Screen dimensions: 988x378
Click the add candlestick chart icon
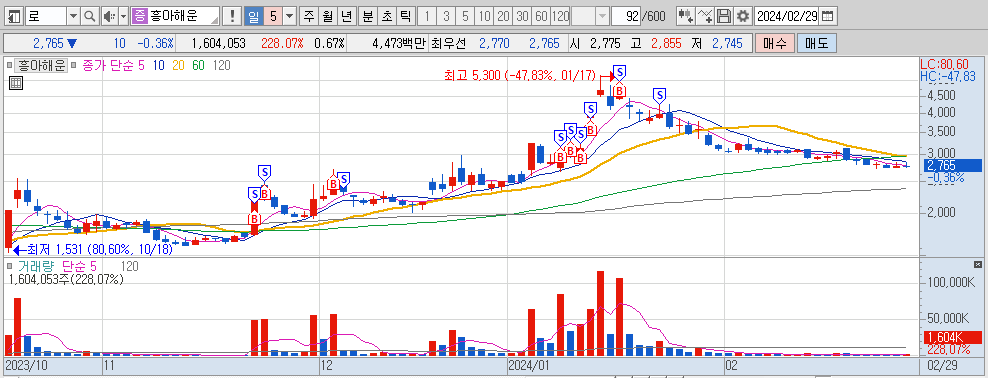[686, 16]
